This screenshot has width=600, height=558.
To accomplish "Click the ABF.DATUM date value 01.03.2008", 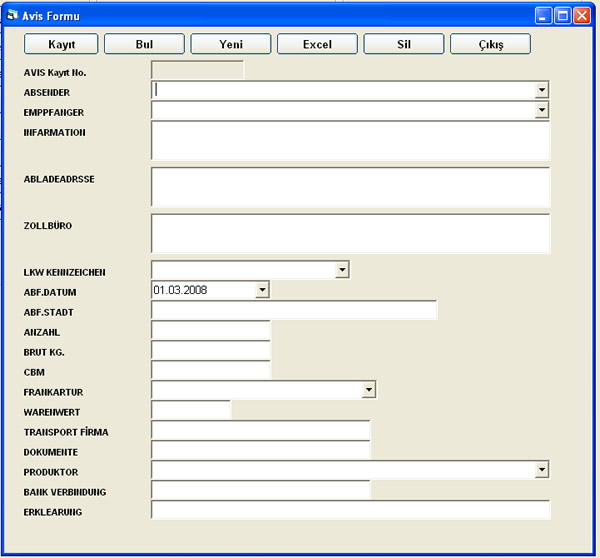I will (x=180, y=290).
